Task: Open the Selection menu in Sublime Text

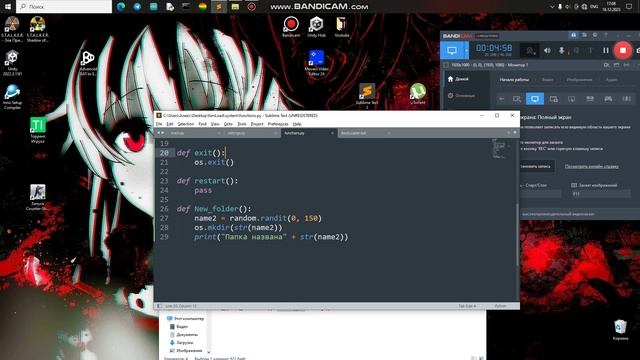Action: (x=186, y=124)
